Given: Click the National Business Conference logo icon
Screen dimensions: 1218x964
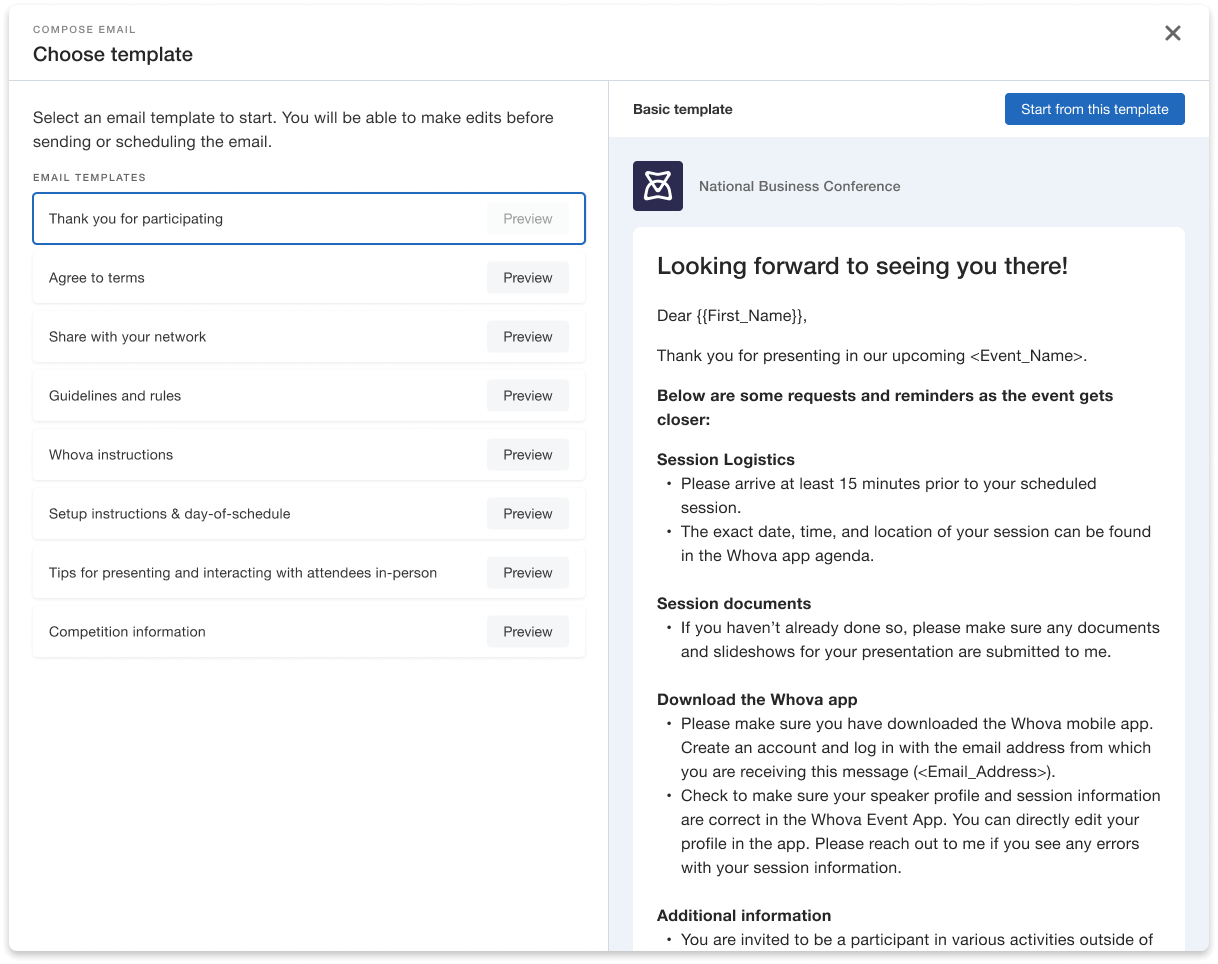Looking at the screenshot, I should tap(657, 186).
